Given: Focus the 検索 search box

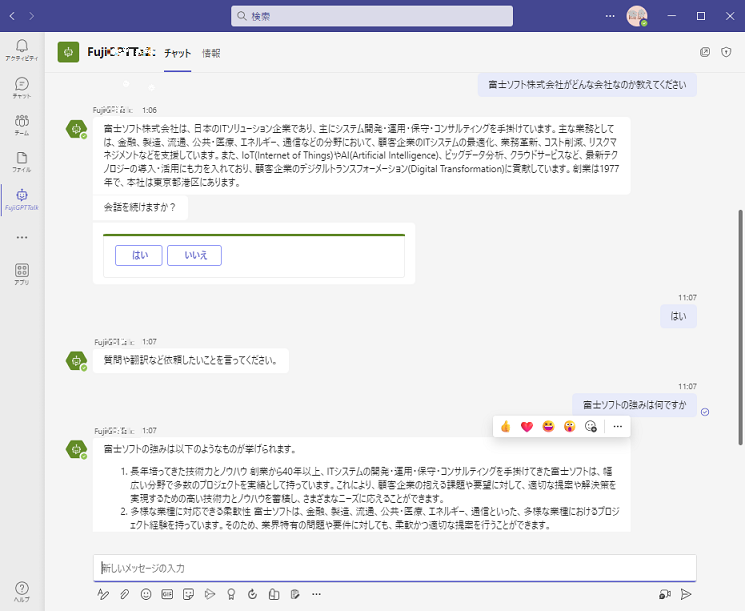Looking at the screenshot, I should (372, 16).
